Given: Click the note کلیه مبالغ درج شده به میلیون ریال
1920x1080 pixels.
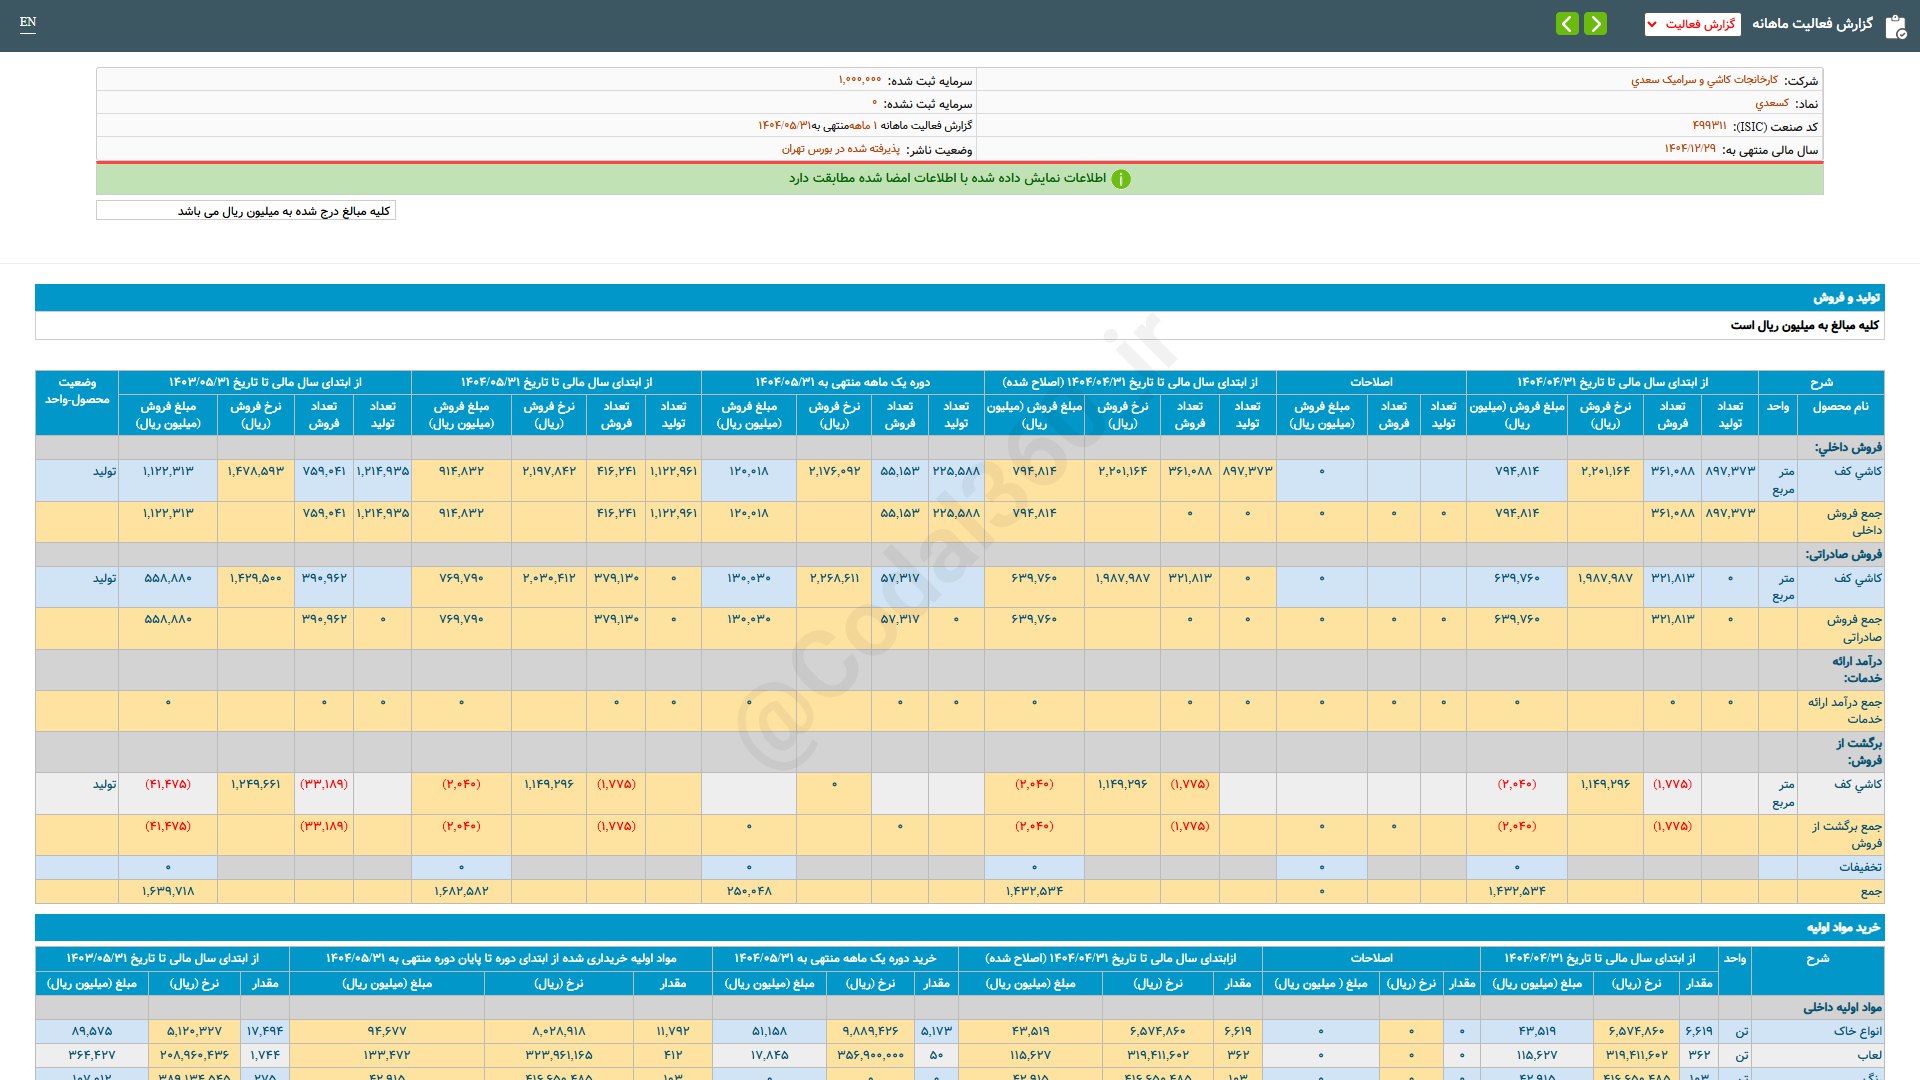Looking at the screenshot, I should [x=246, y=211].
